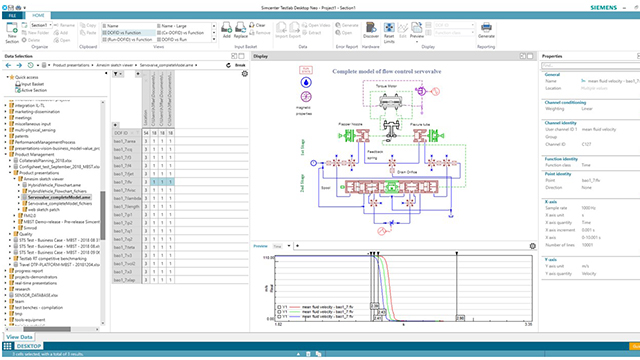Image resolution: width=640 pixels, height=360 pixels.
Task: Click the Clear input basket button
Action: click(257, 25)
